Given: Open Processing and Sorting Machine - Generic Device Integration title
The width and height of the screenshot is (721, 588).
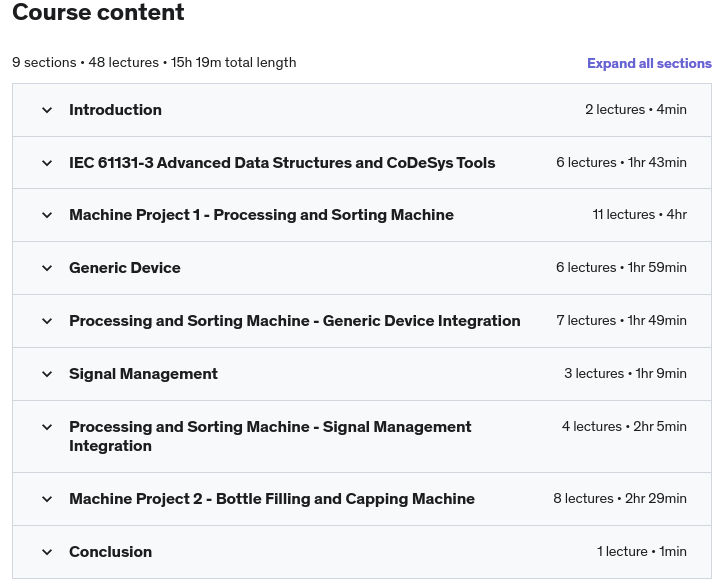Looking at the screenshot, I should click(294, 321).
